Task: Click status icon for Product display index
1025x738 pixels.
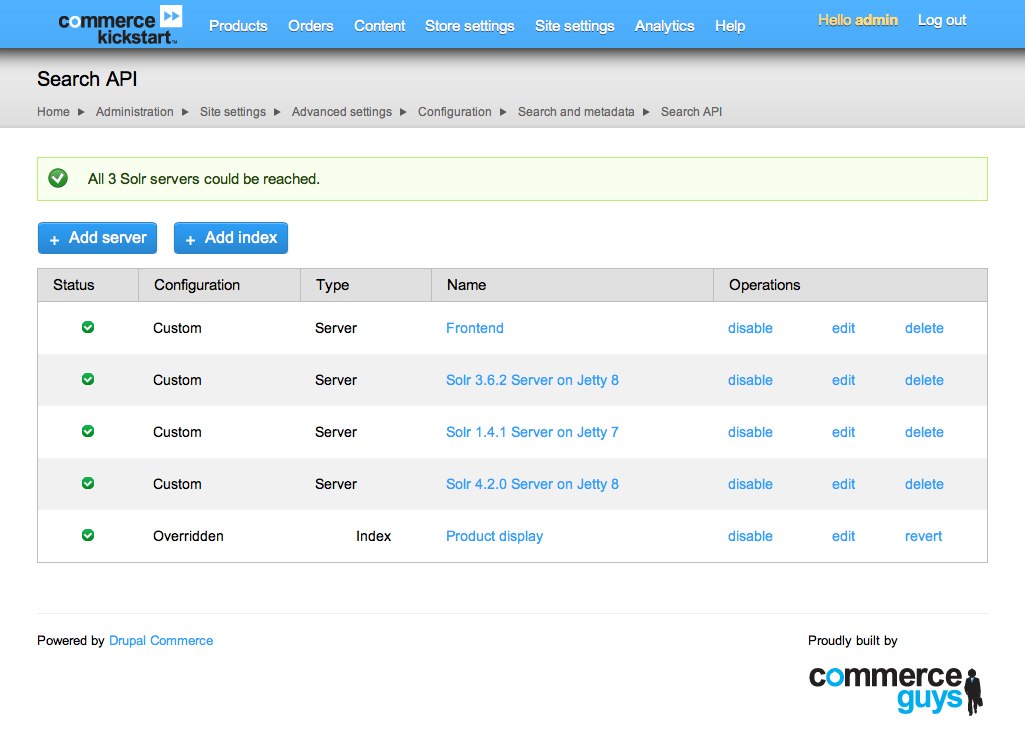Action: [88, 535]
